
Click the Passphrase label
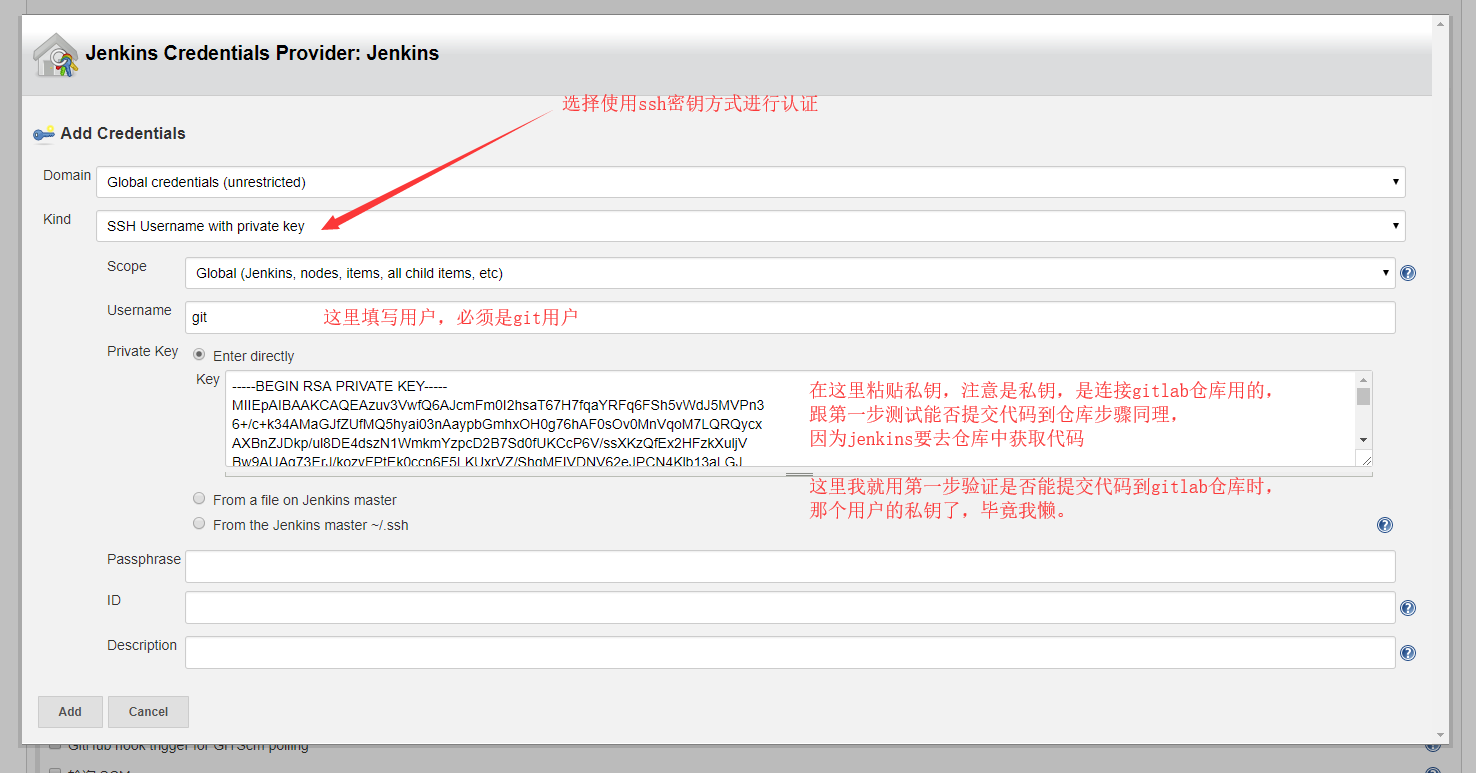144,559
